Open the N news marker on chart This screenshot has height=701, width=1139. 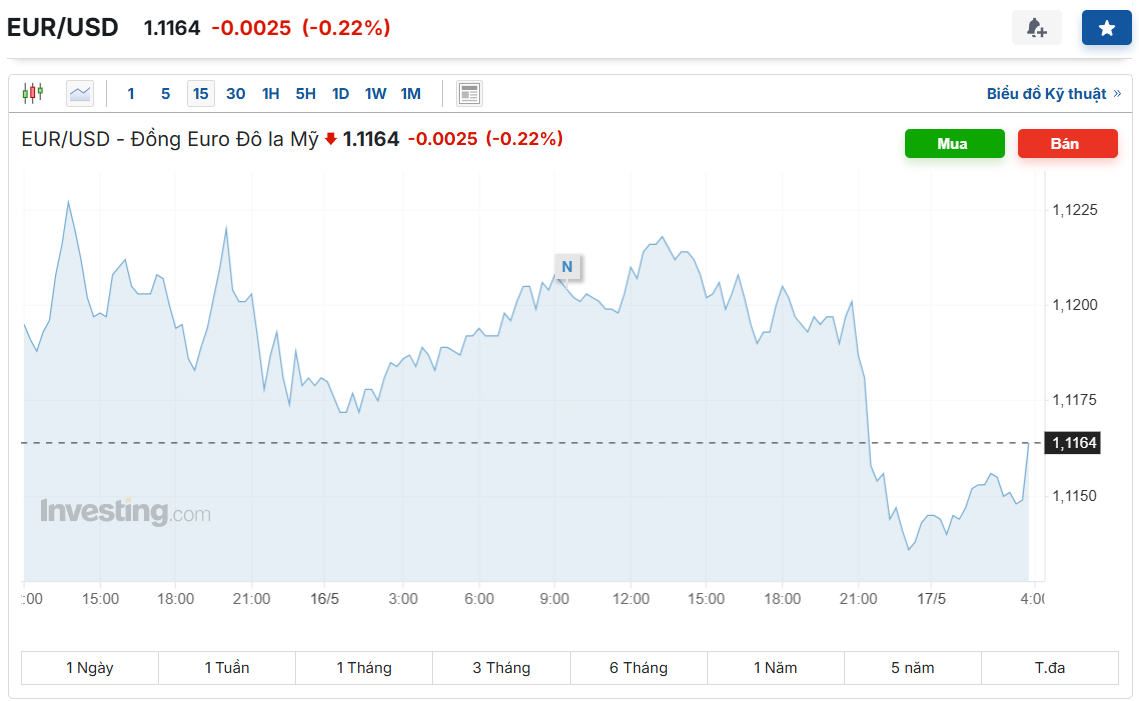tap(567, 267)
